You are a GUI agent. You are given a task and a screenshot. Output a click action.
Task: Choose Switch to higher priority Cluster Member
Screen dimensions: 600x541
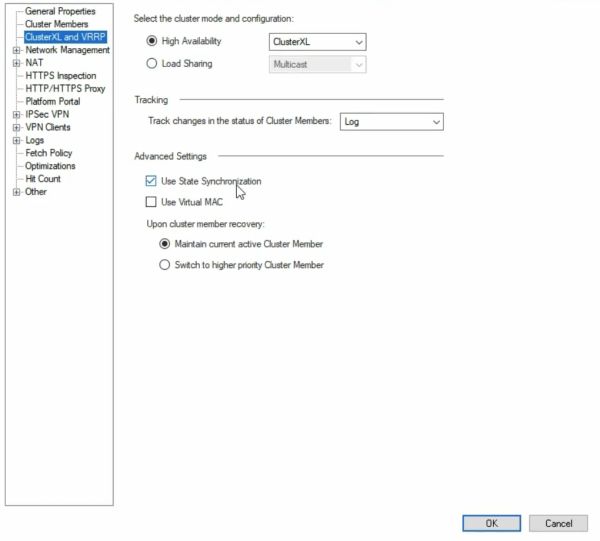(165, 265)
